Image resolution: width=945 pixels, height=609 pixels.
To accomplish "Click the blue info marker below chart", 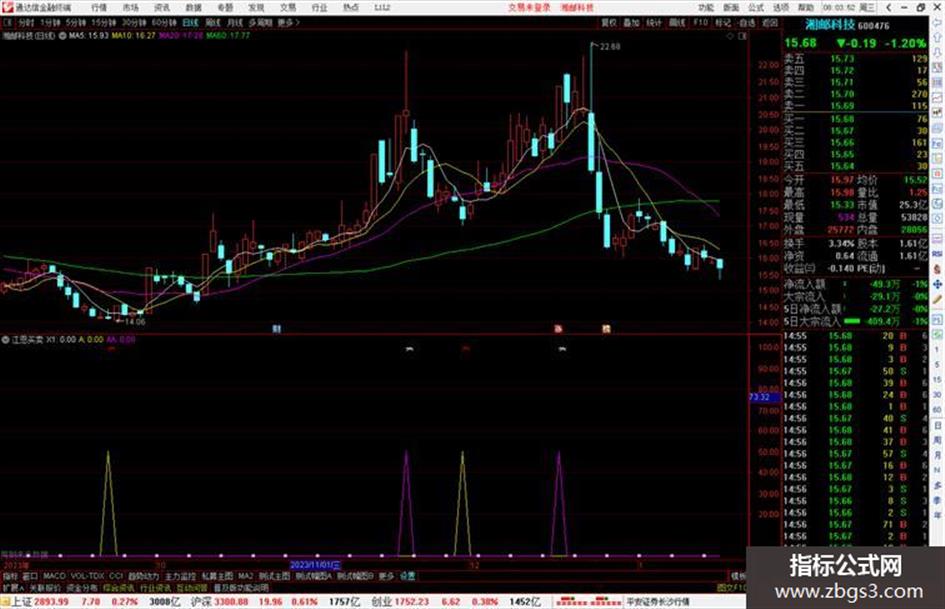I will coord(276,329).
